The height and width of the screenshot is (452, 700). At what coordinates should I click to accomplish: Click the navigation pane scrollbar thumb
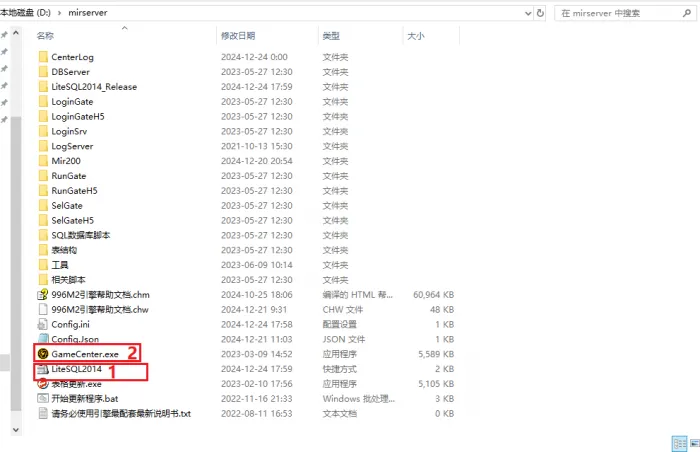16,264
